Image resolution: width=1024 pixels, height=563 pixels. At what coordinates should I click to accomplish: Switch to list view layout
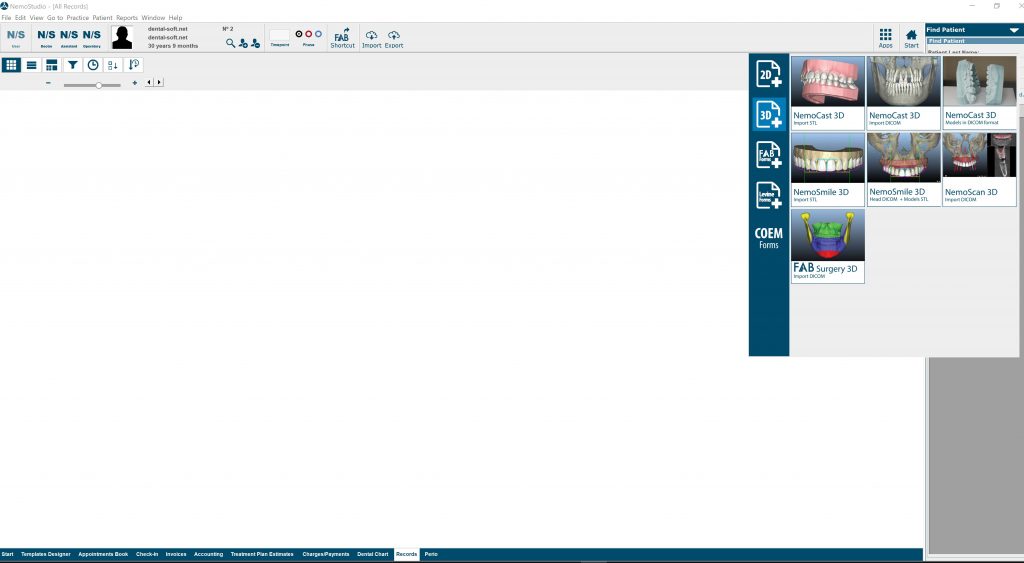[31, 65]
